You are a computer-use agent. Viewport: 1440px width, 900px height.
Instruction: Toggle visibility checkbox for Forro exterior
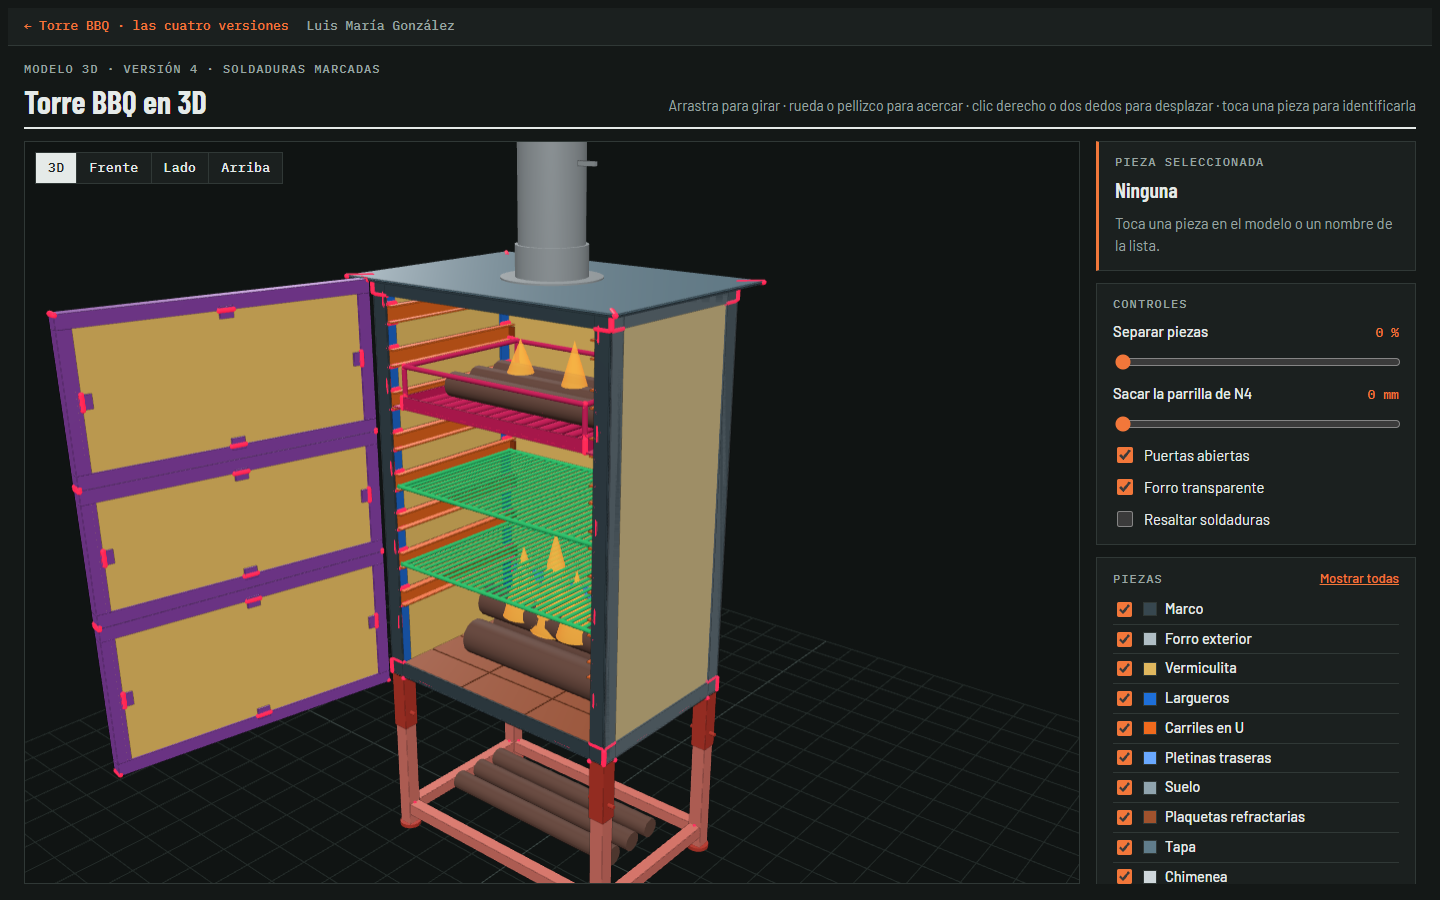(x=1124, y=639)
